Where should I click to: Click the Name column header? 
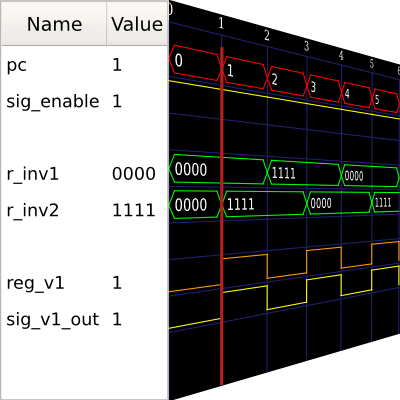54,24
